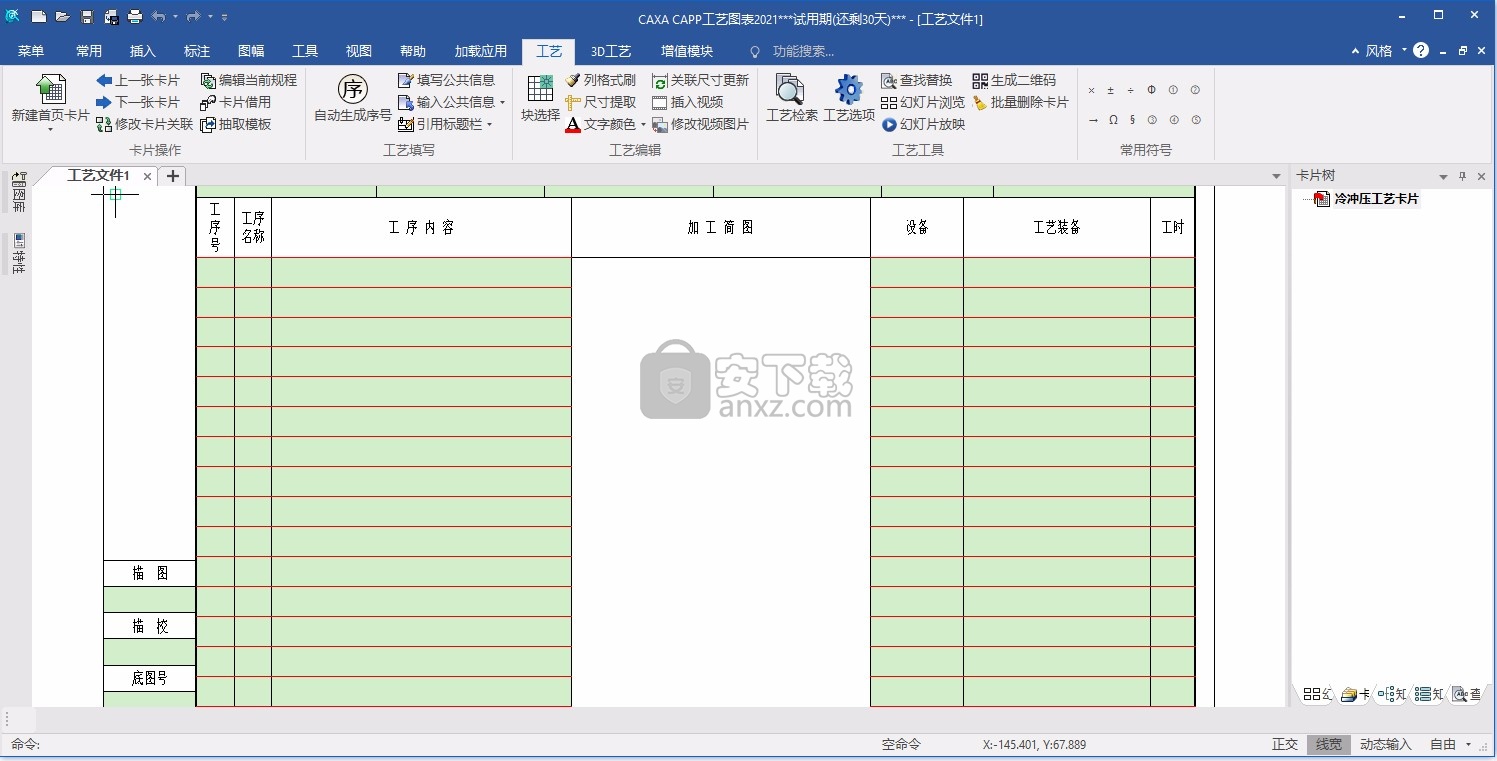
Task: Open file via folder icon in title bar
Action: pyautogui.click(x=62, y=17)
